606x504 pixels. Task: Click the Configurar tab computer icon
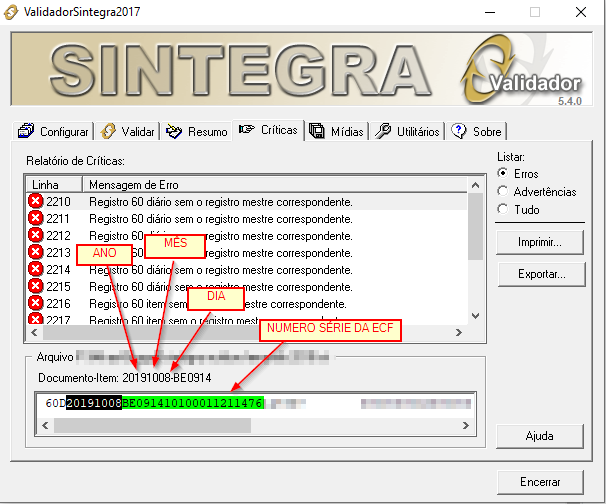tap(26, 131)
